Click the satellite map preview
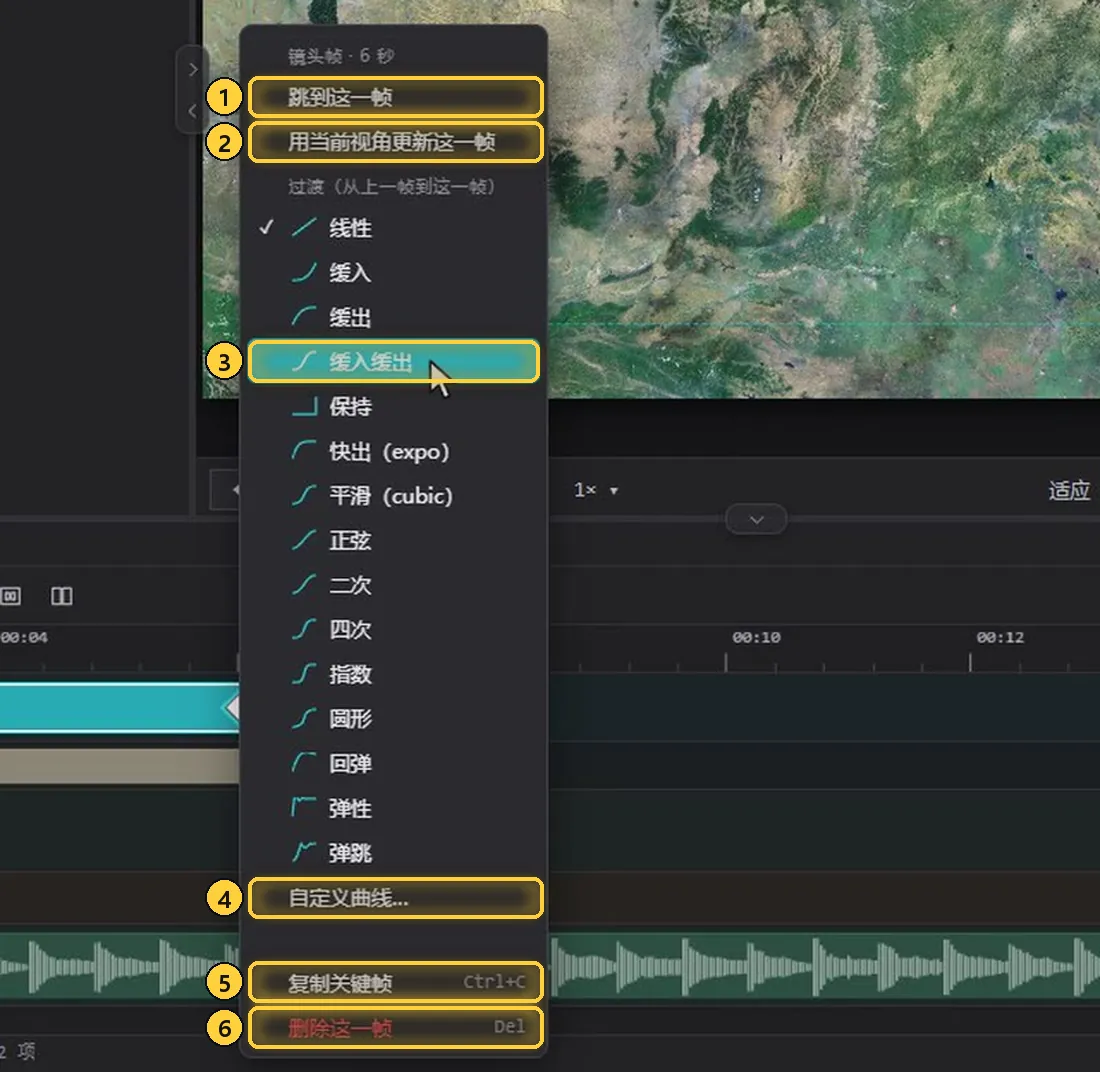1100x1072 pixels. [824, 199]
